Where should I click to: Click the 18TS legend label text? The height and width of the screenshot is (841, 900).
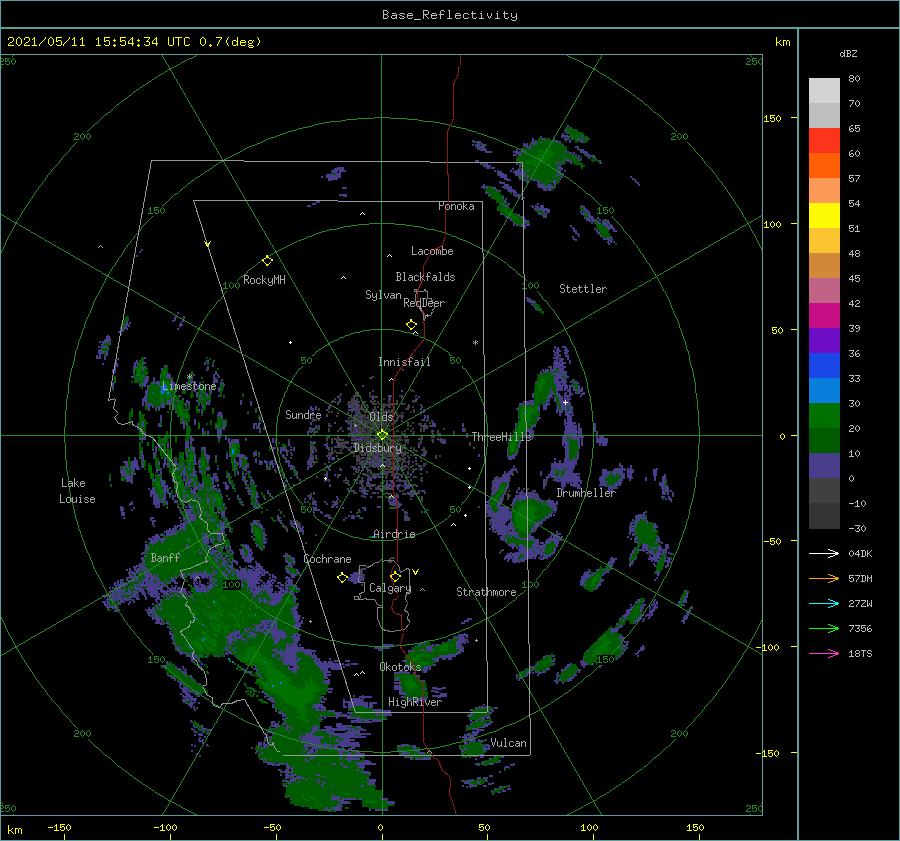(860, 653)
